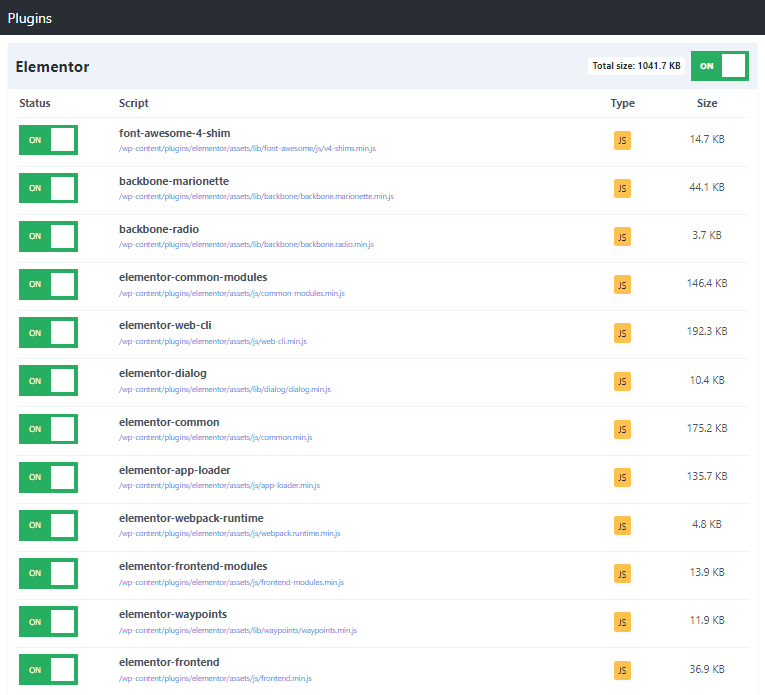Click the Size column header

click(707, 103)
